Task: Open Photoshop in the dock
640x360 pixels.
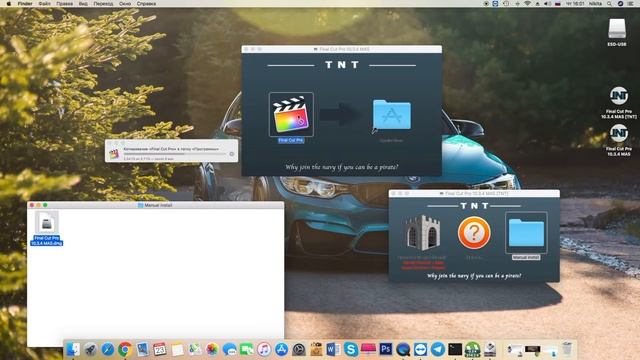Action: [386, 349]
